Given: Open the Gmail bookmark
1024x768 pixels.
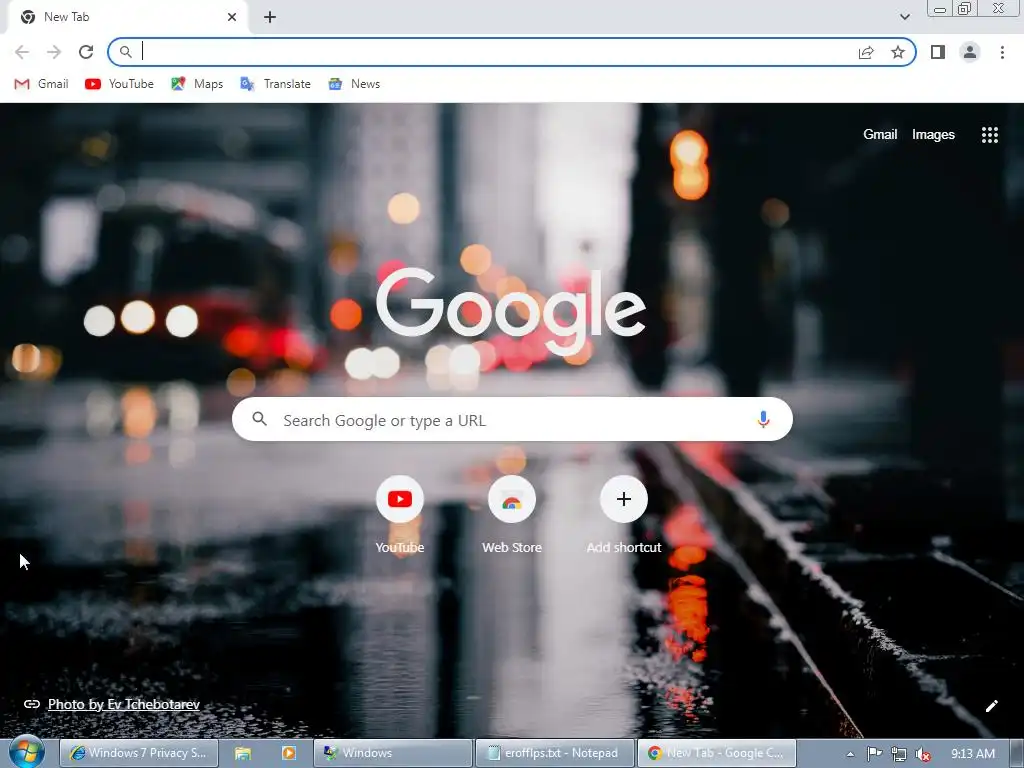Looking at the screenshot, I should coord(42,84).
